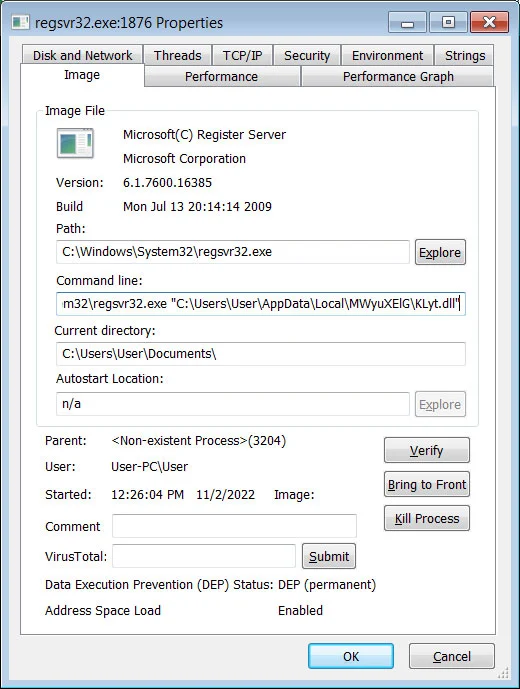Image resolution: width=520 pixels, height=689 pixels.
Task: Click the Current directory field
Action: (261, 354)
